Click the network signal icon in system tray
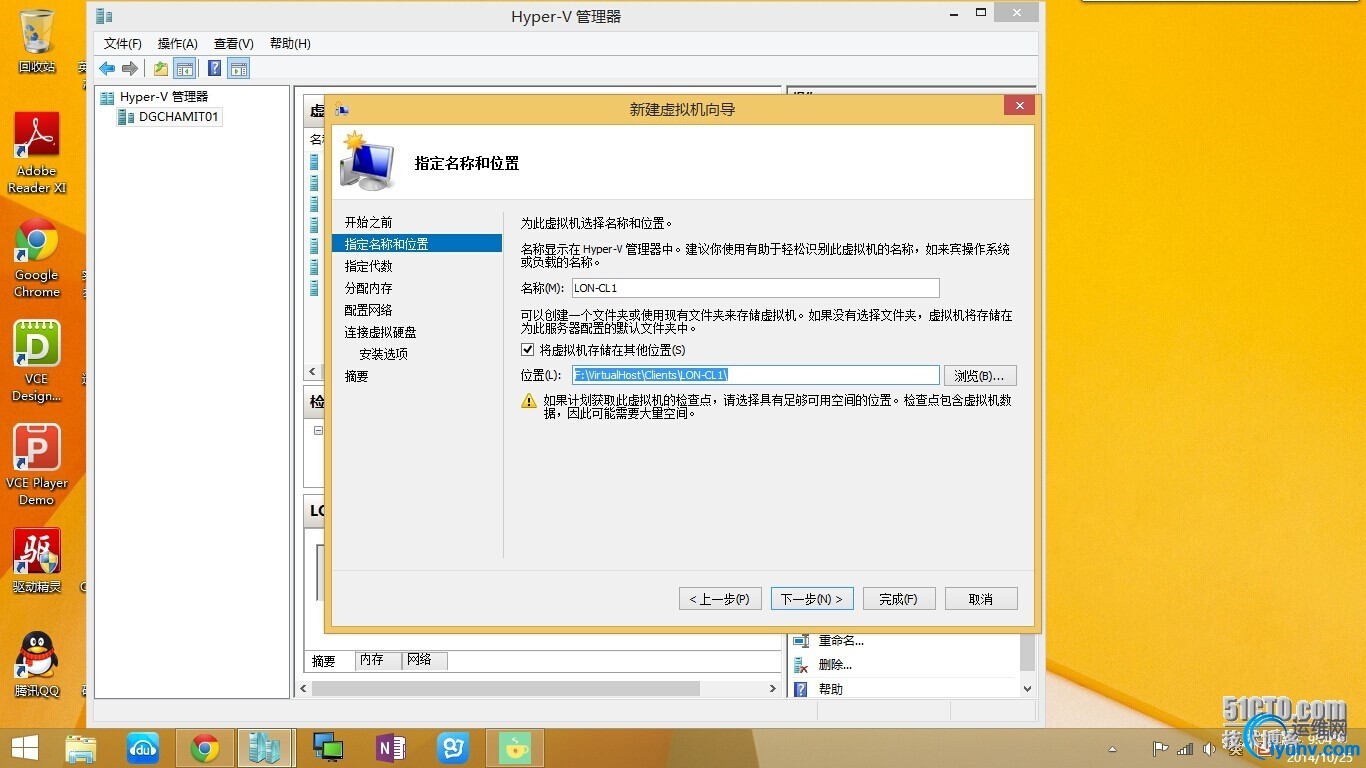Image resolution: width=1366 pixels, height=768 pixels. tap(1185, 749)
